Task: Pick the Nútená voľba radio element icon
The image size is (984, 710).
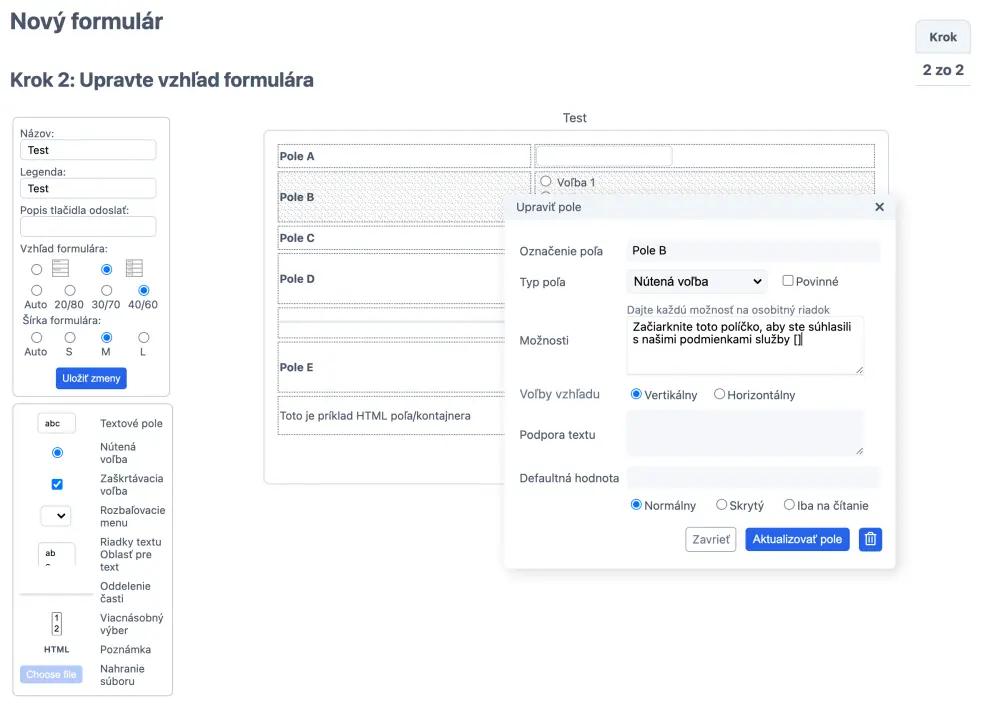Action: (57, 453)
